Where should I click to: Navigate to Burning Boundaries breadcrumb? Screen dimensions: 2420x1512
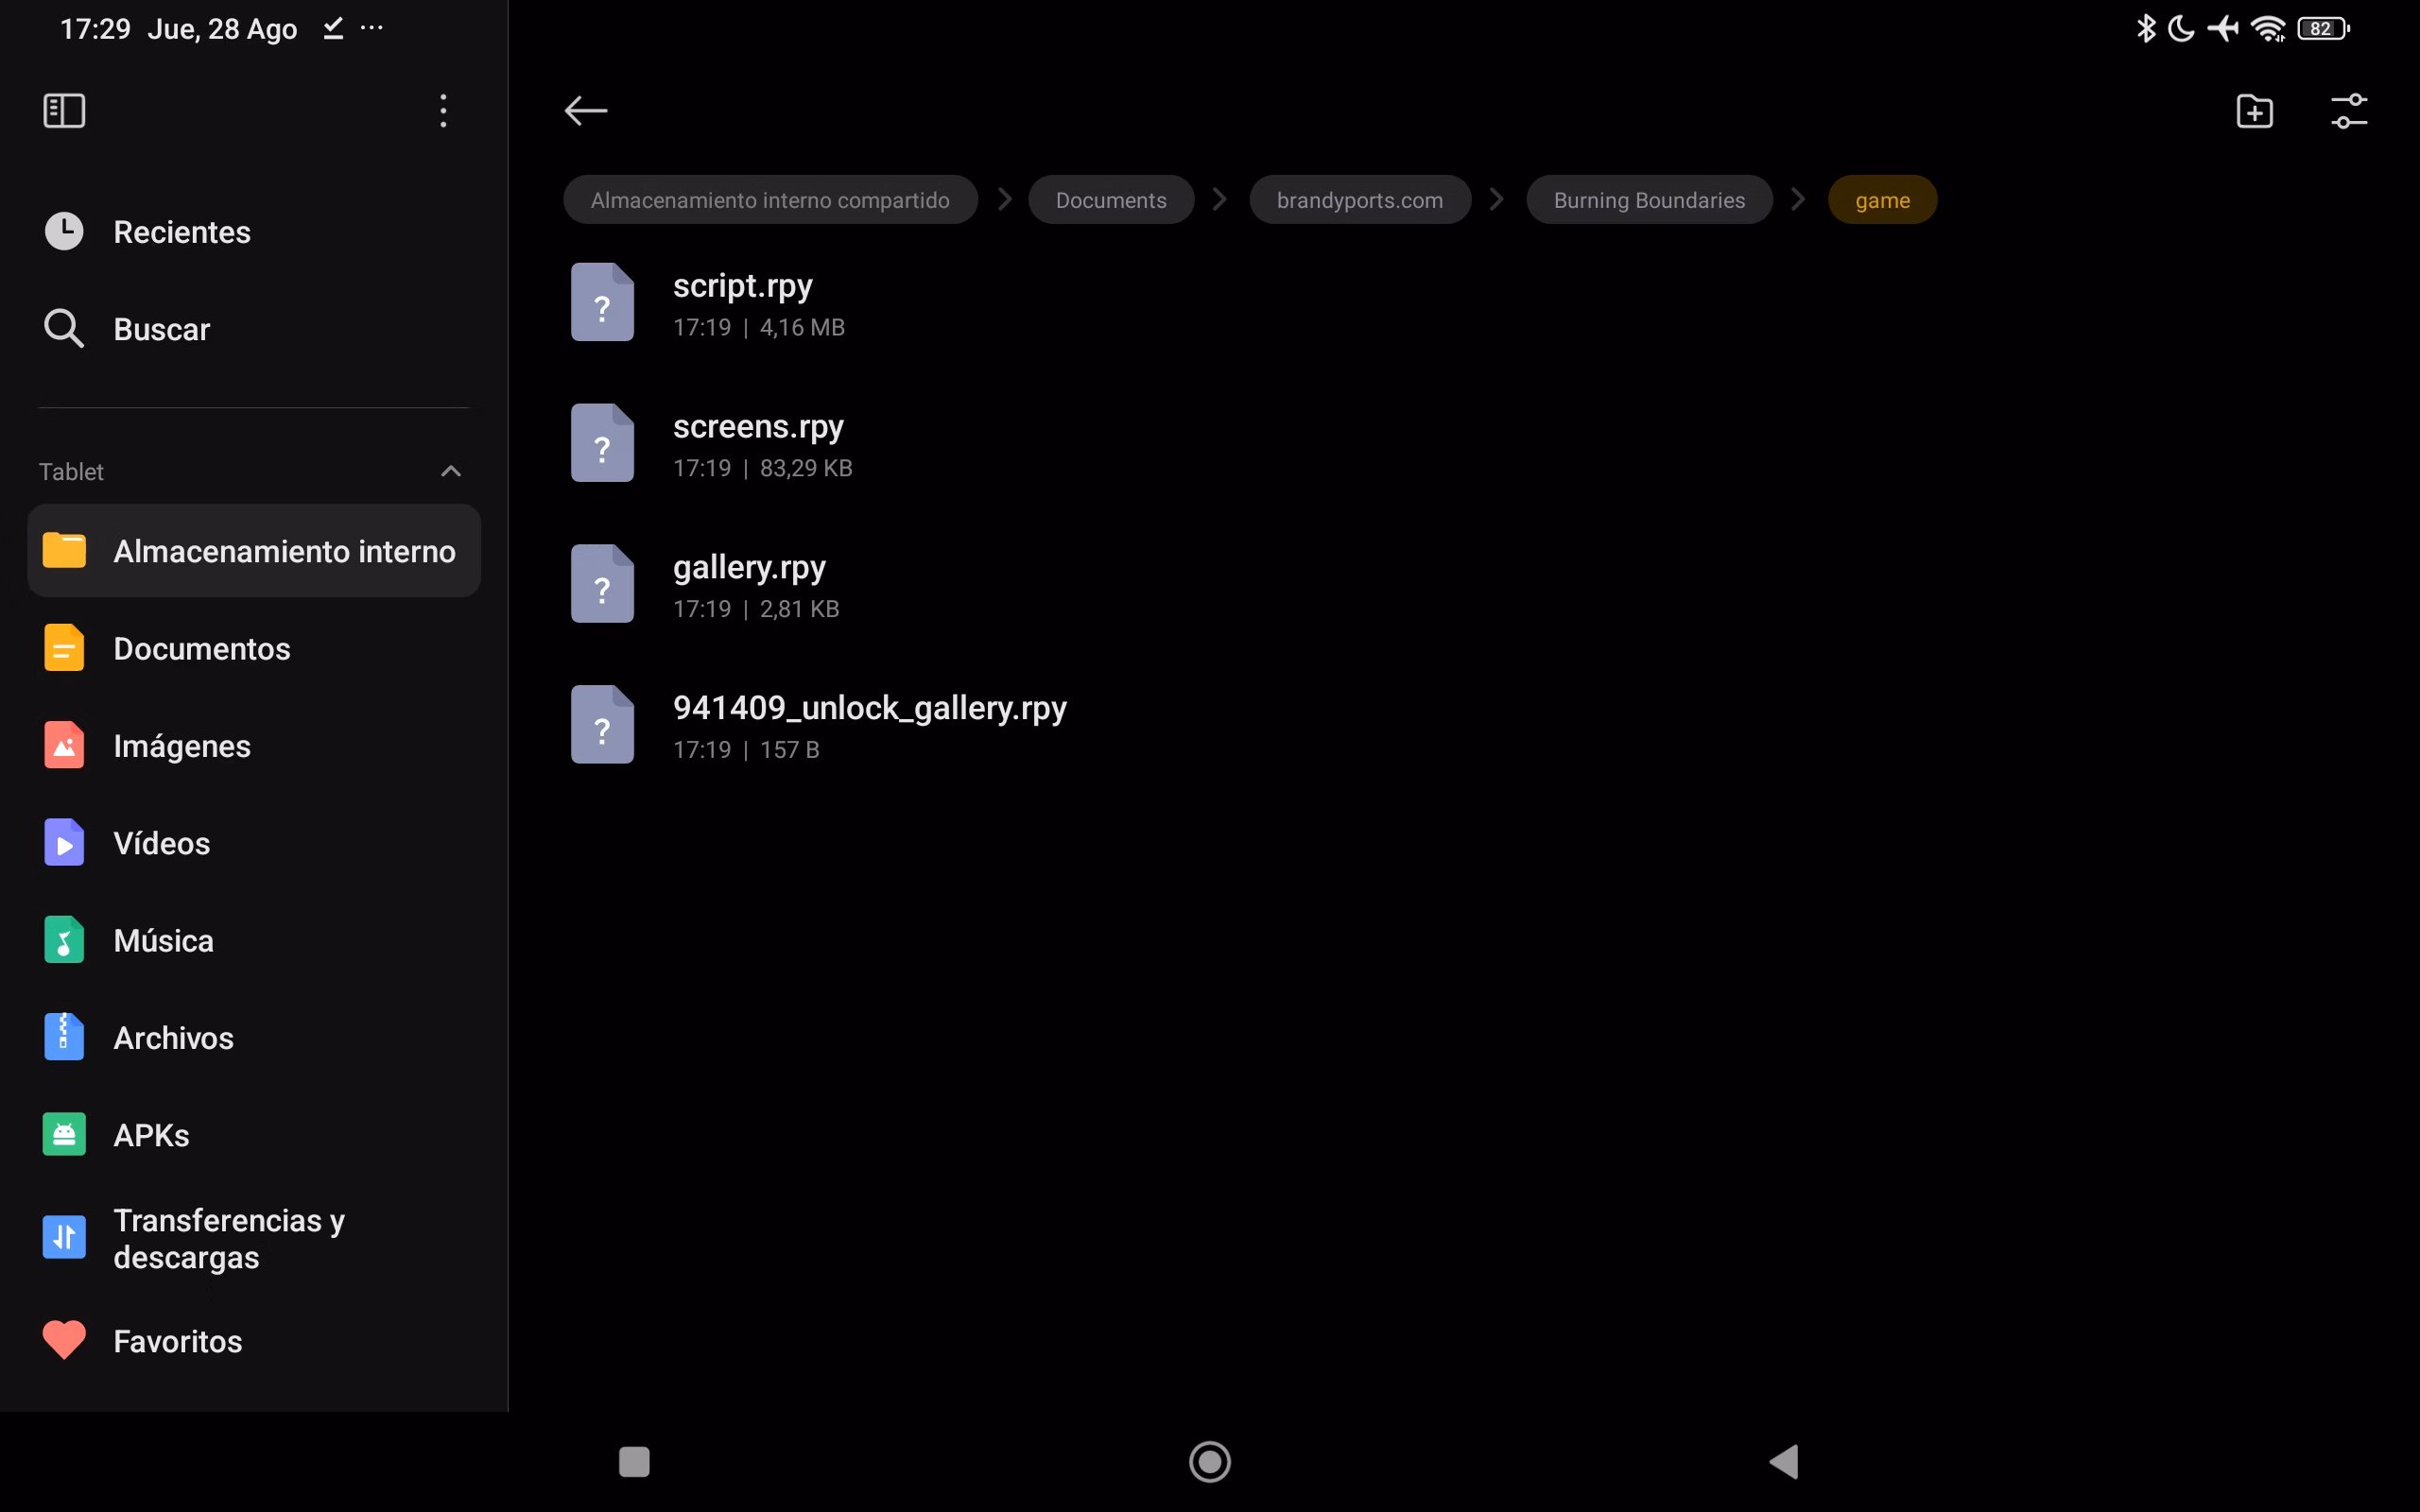point(1649,200)
